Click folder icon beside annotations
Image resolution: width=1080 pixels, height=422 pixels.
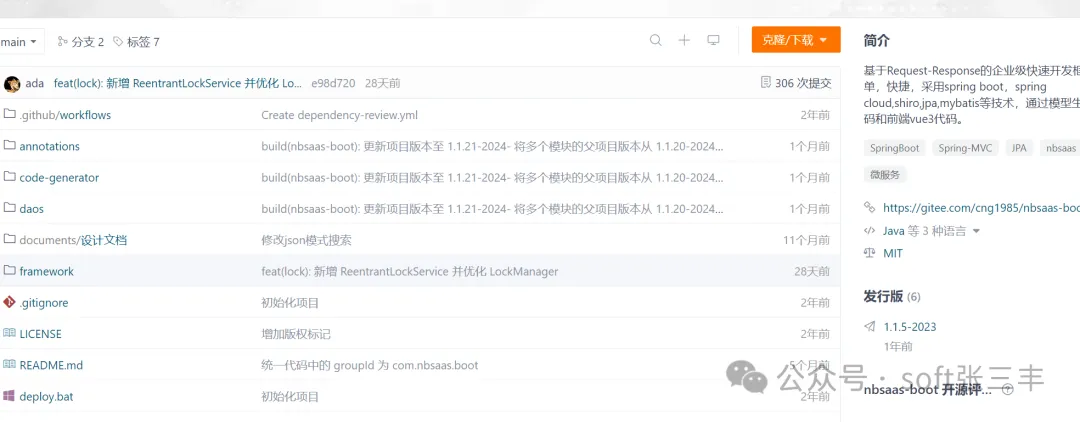point(9,145)
